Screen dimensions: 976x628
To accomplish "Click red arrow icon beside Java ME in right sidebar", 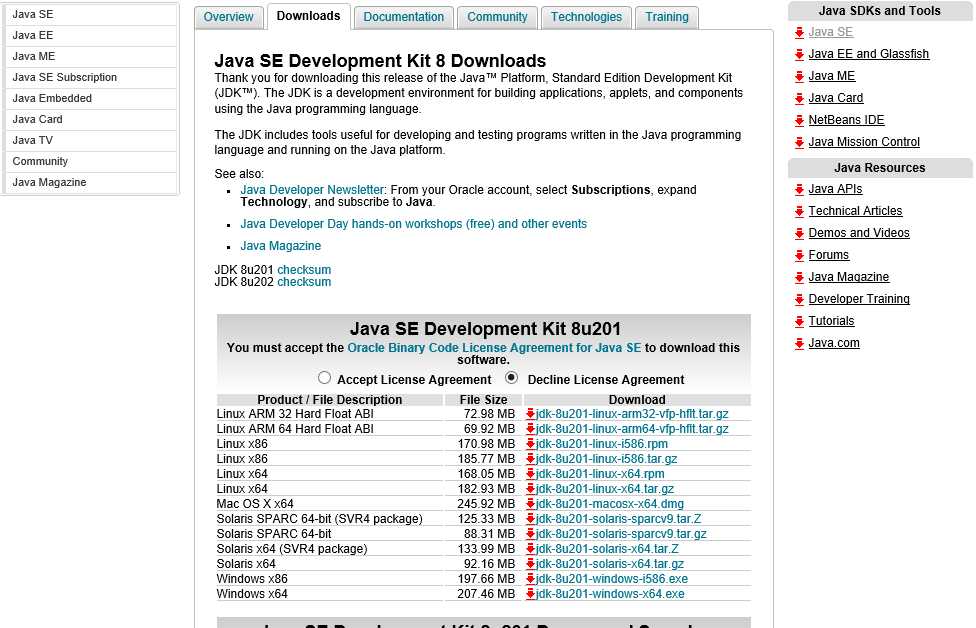I will click(x=800, y=77).
